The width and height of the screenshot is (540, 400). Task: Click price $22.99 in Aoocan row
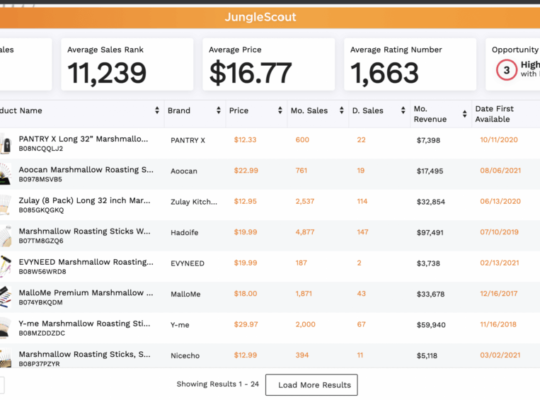[246, 171]
